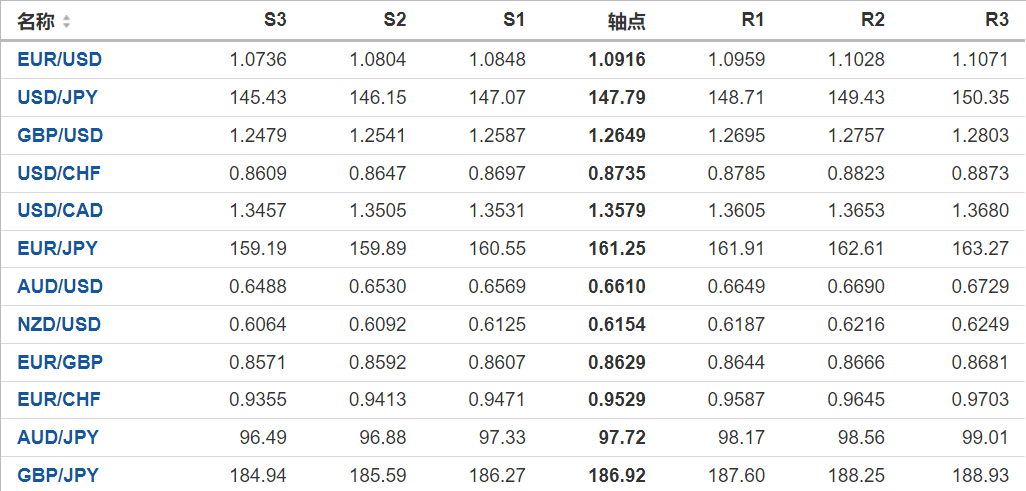Open the GBP/JPY currency pair

(58, 476)
